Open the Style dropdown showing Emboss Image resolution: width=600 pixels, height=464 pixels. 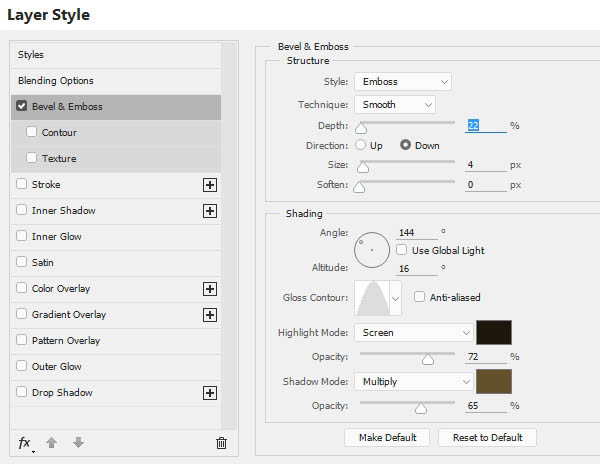tap(403, 82)
